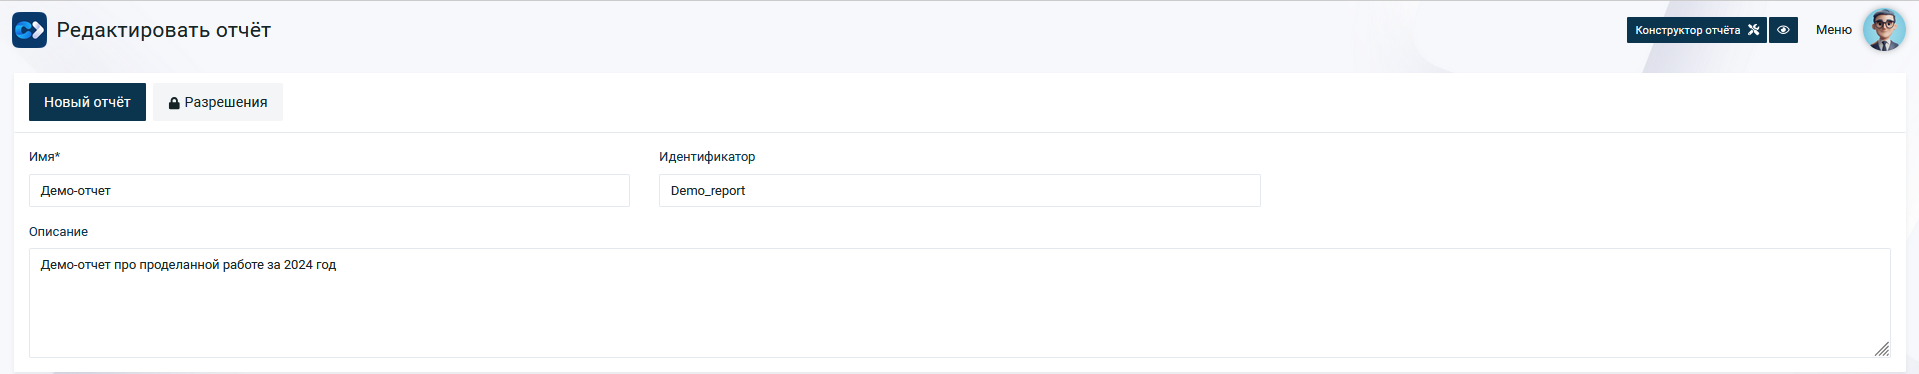The width and height of the screenshot is (1919, 374).
Task: Open the Меню dropdown
Action: [x=1833, y=30]
